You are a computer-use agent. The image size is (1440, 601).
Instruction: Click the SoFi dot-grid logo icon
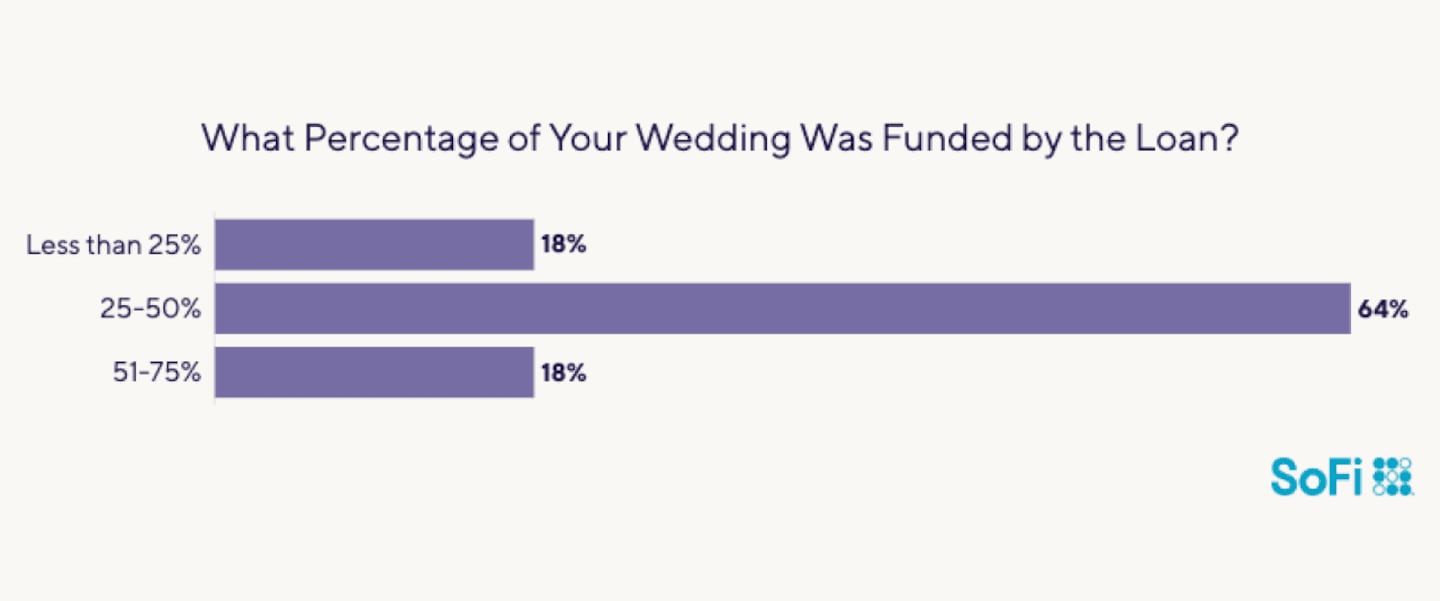(x=1393, y=476)
